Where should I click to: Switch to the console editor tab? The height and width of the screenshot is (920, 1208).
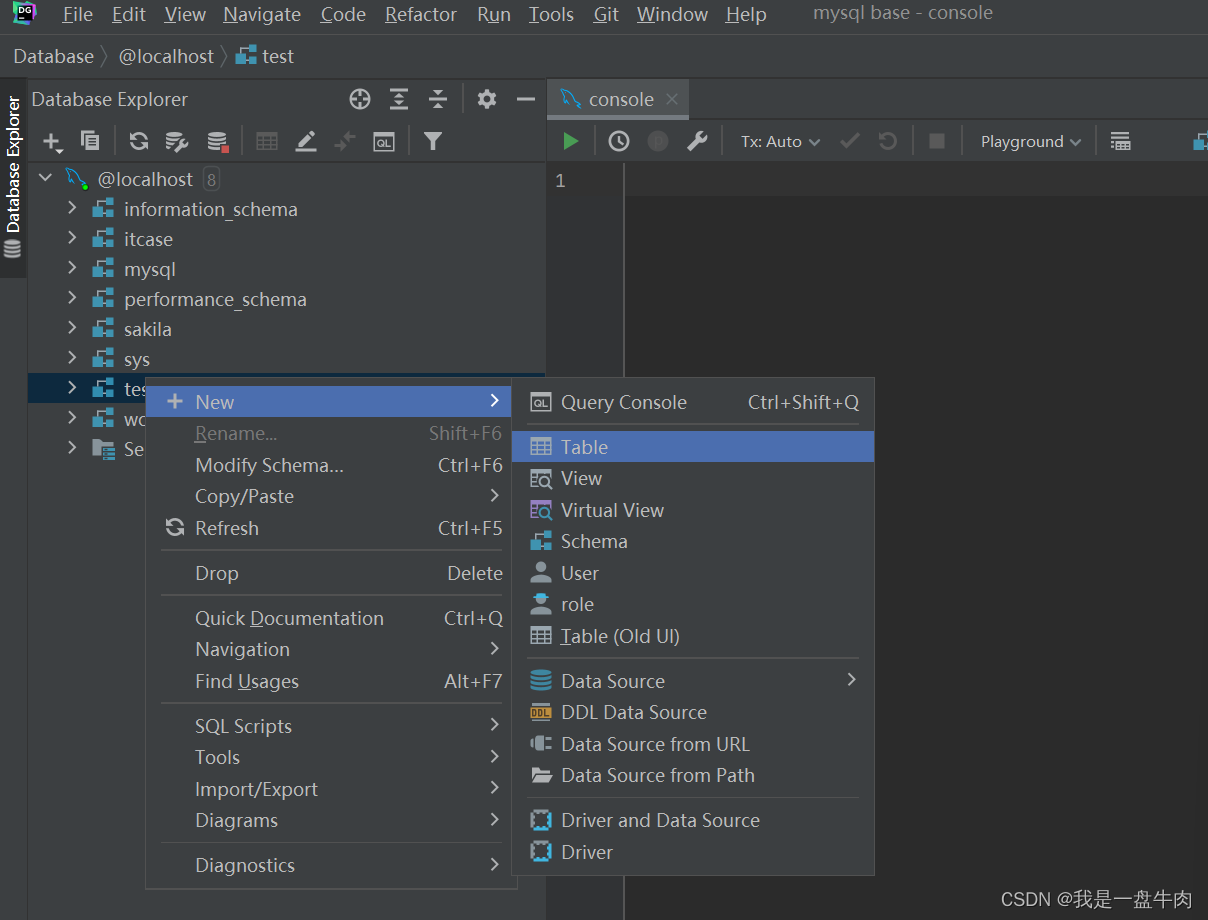tap(620, 99)
